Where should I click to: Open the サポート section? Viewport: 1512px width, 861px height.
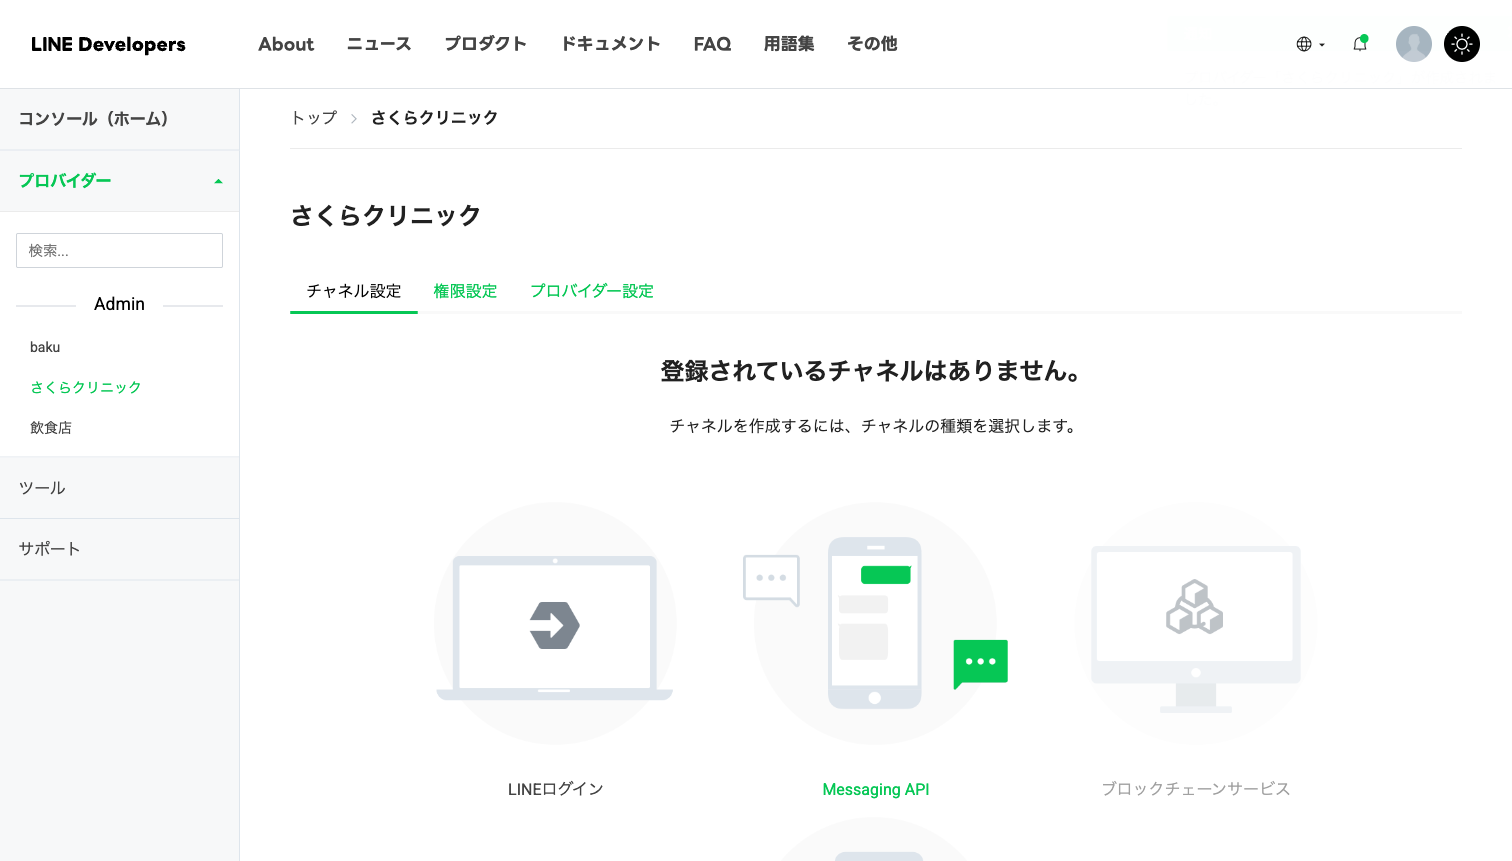[x=119, y=549]
